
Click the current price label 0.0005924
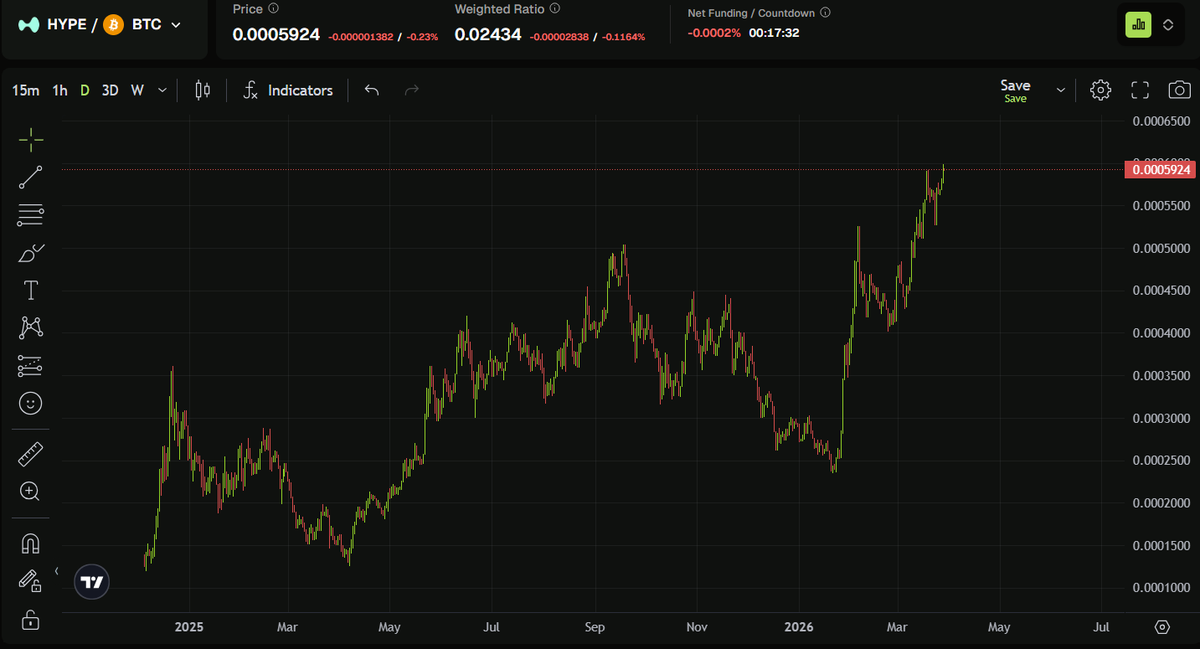coord(1160,169)
